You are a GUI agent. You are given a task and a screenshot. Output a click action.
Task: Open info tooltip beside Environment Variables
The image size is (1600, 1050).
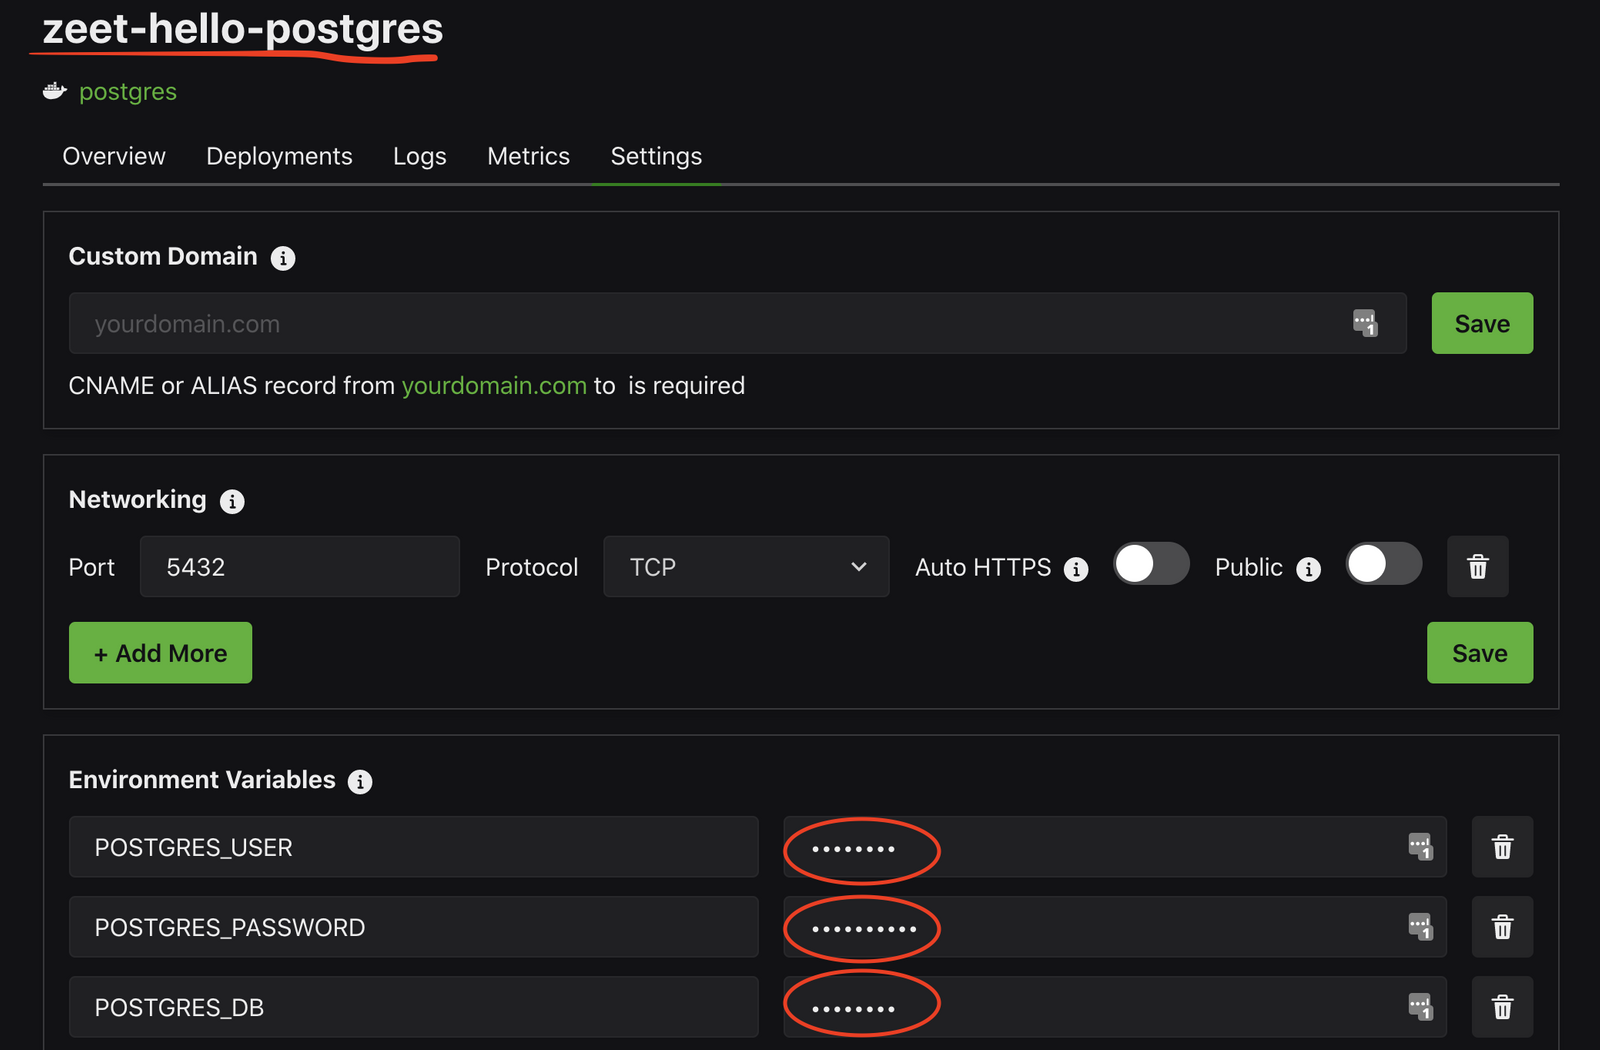[360, 782]
